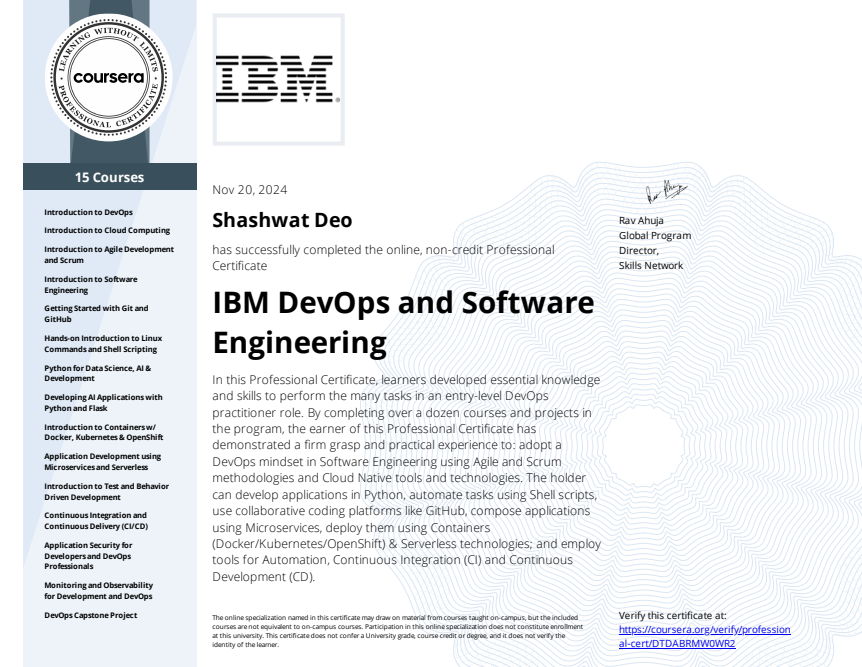
Task: Click 'Verify this certificate at:' label
Action: click(x=672, y=615)
